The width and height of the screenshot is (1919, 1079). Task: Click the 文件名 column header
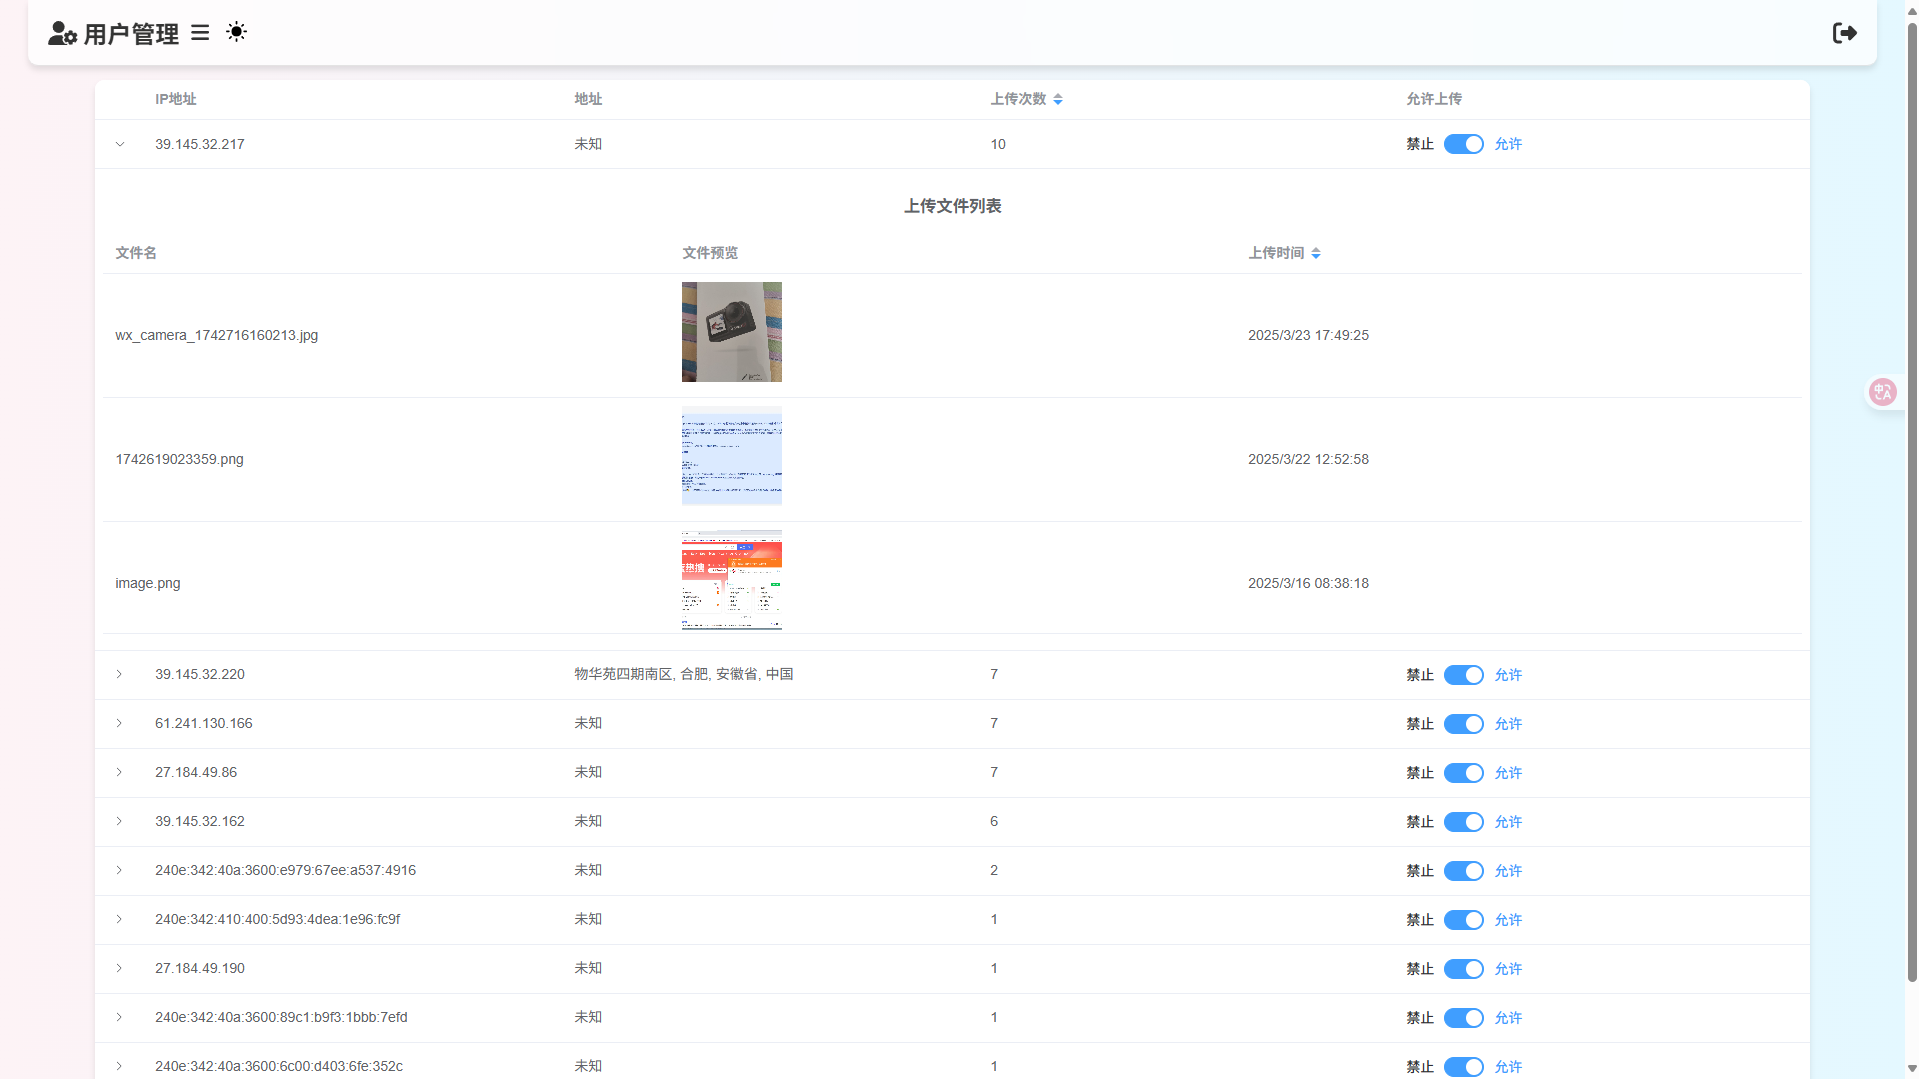[136, 253]
